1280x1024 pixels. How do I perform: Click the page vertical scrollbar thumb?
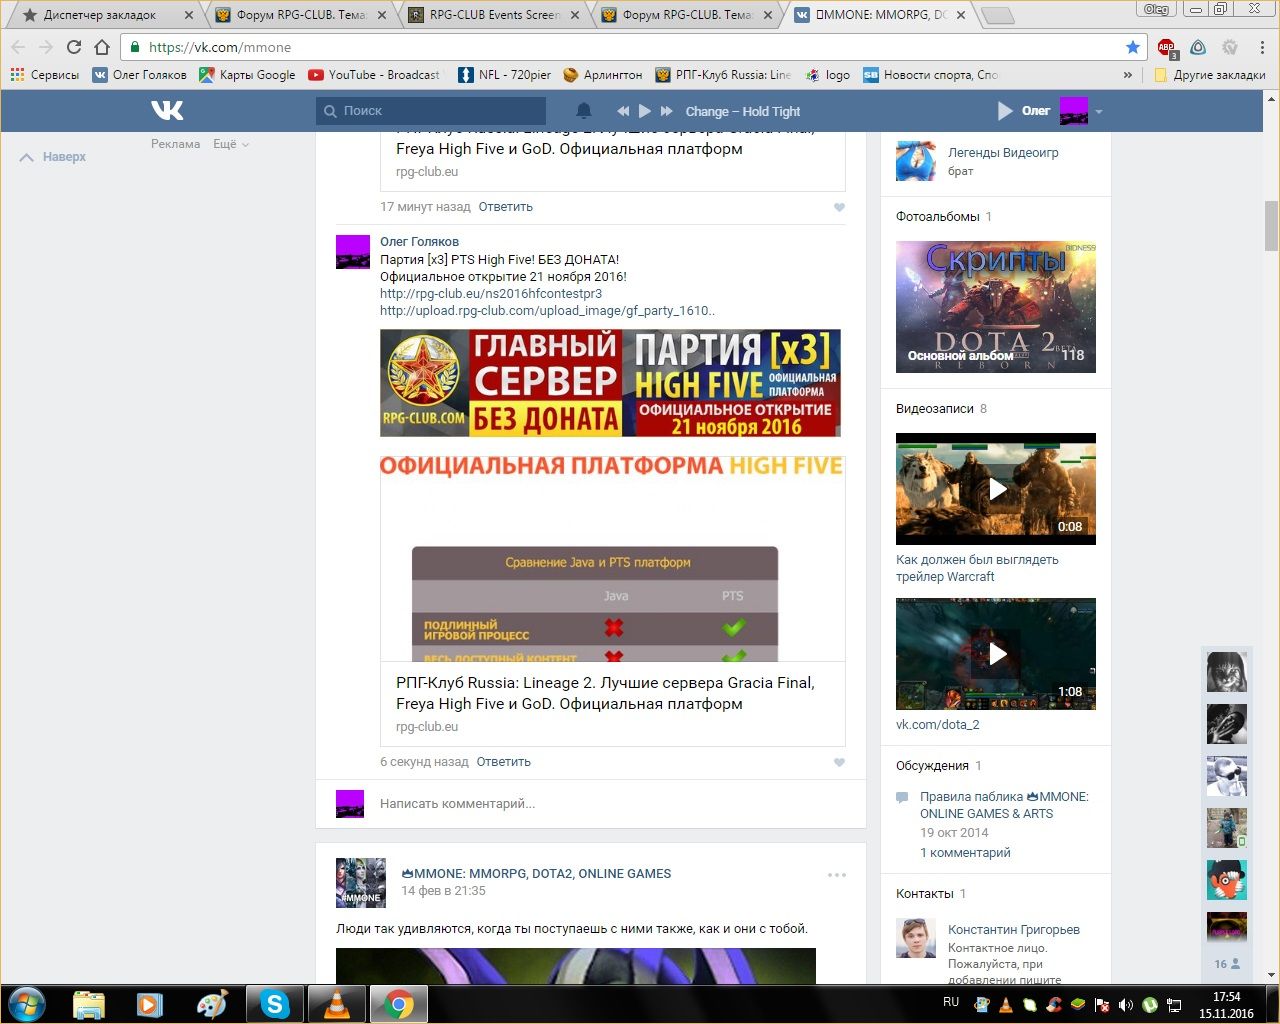point(1271,225)
